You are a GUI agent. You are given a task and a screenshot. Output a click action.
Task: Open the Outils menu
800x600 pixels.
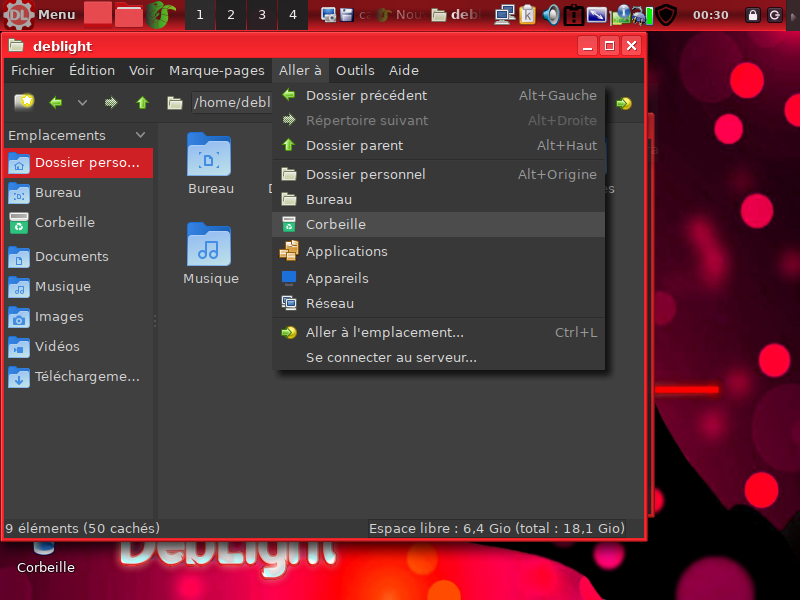tap(355, 70)
